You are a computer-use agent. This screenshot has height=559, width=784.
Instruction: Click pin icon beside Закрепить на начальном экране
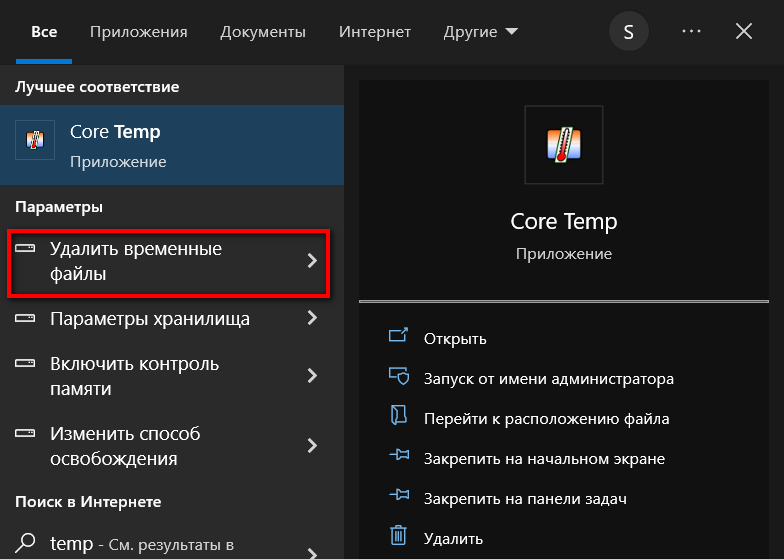[399, 454]
